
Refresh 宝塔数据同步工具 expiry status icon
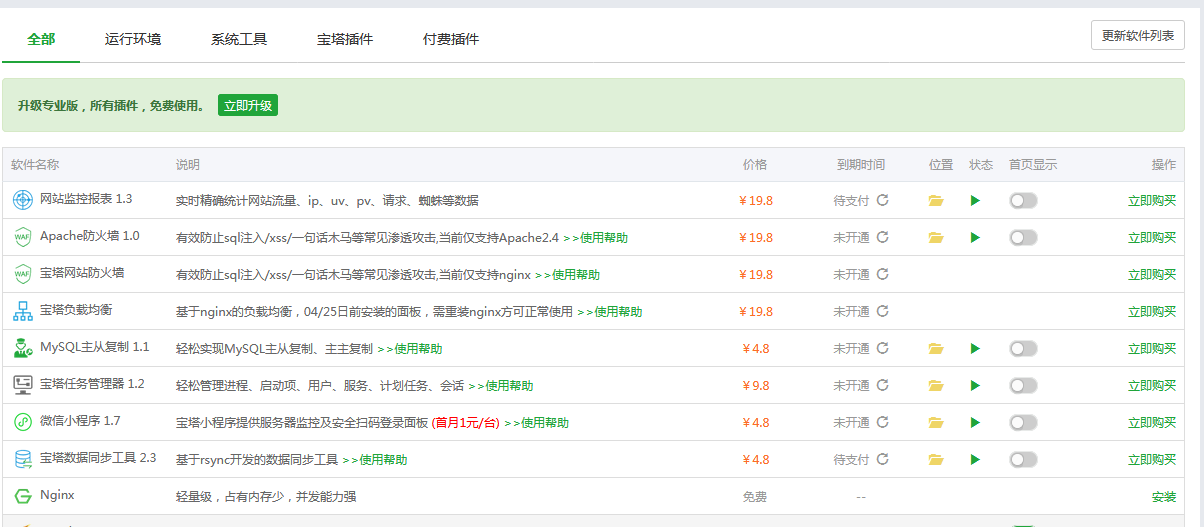click(882, 459)
